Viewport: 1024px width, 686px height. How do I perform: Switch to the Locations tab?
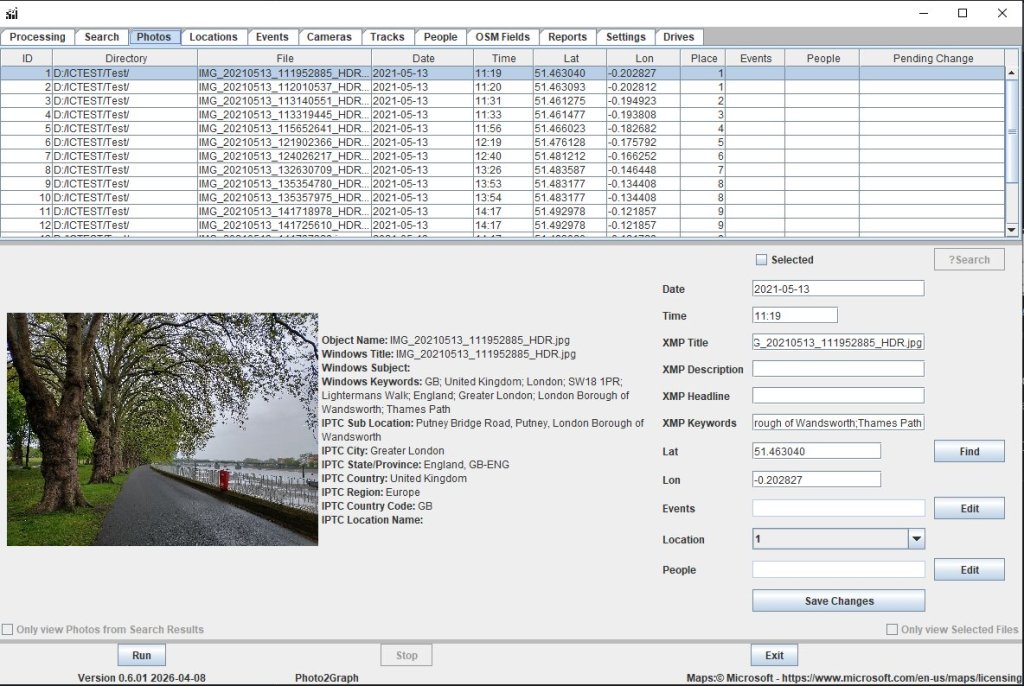213,37
